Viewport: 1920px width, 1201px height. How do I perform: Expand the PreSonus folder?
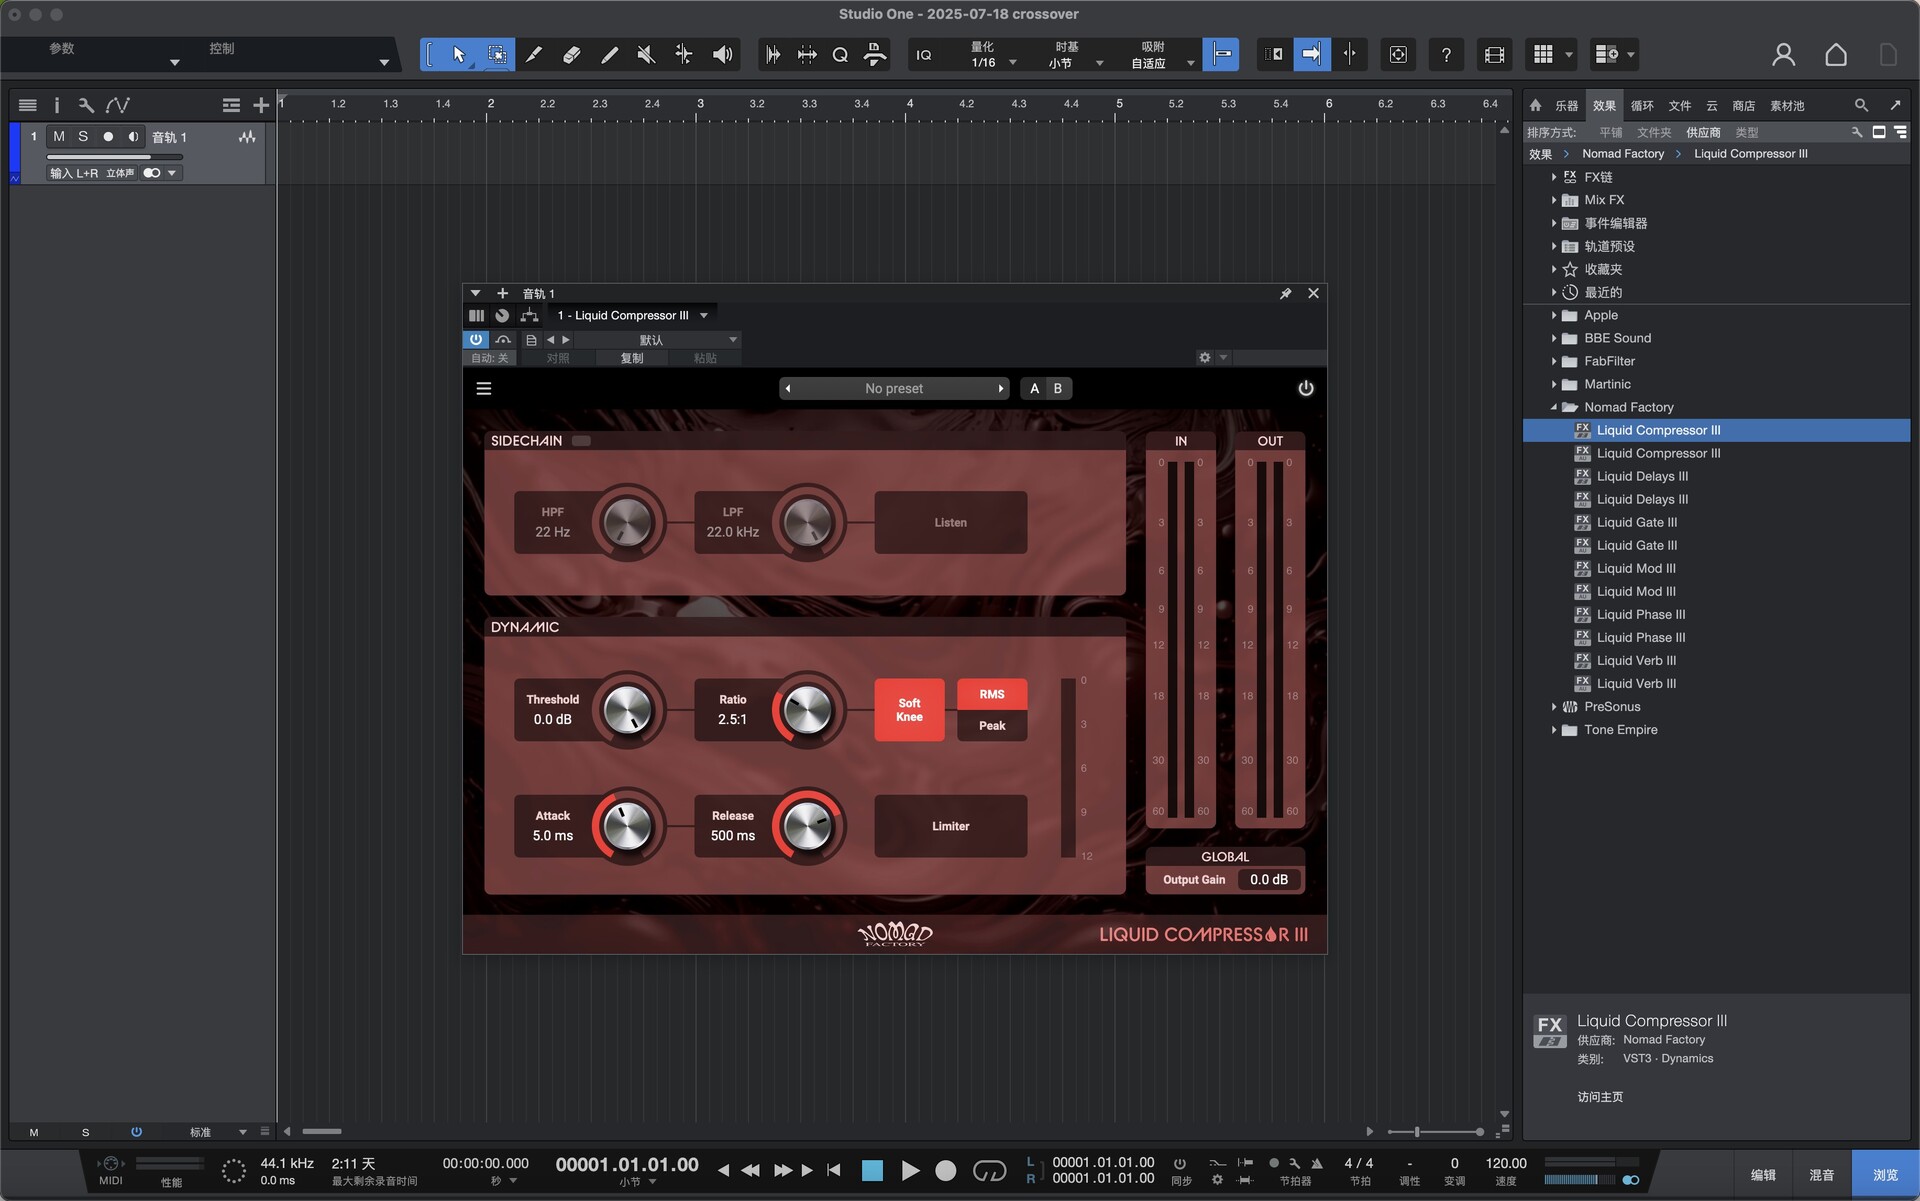[1554, 707]
